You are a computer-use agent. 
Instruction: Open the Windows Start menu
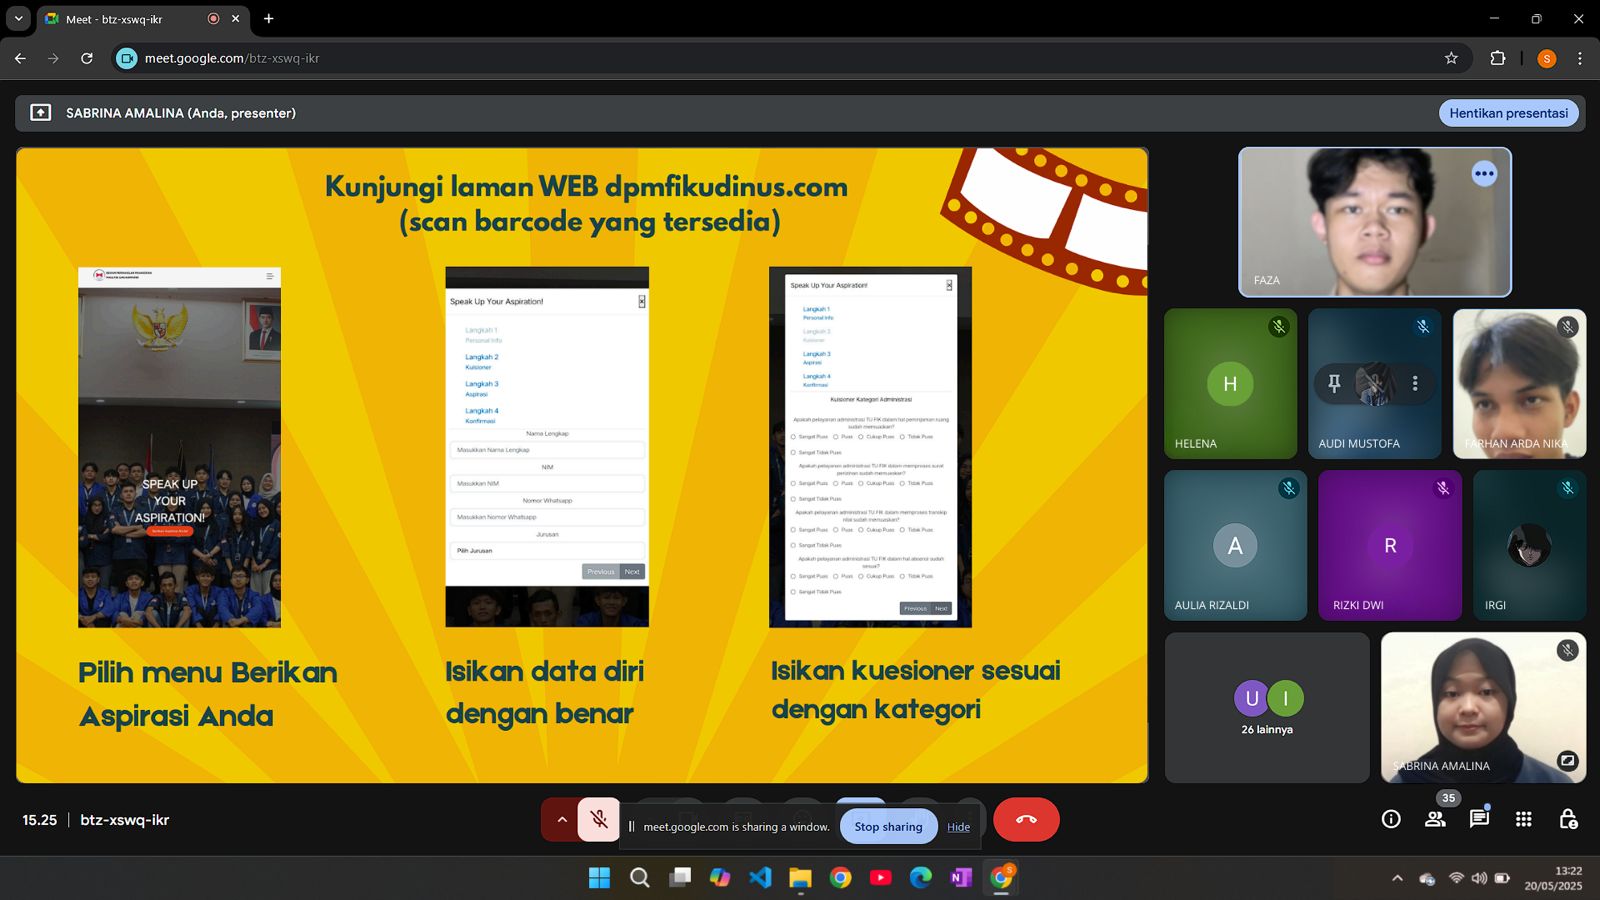(599, 878)
